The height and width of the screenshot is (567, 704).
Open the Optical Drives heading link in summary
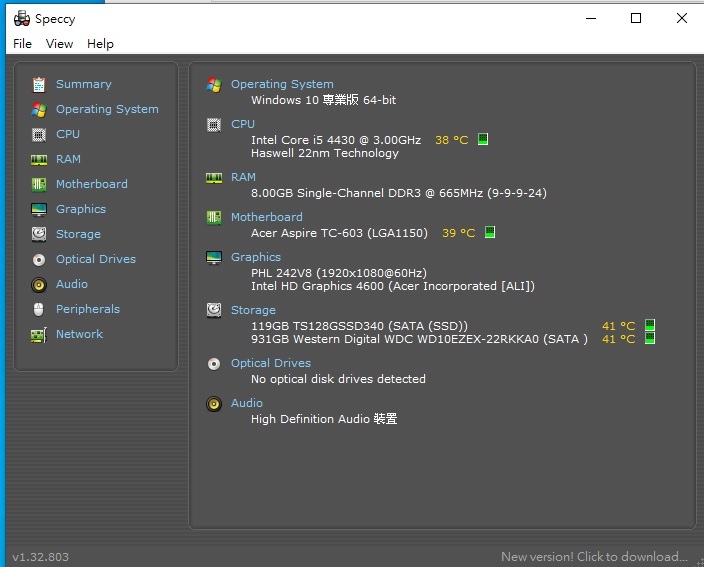[271, 363]
